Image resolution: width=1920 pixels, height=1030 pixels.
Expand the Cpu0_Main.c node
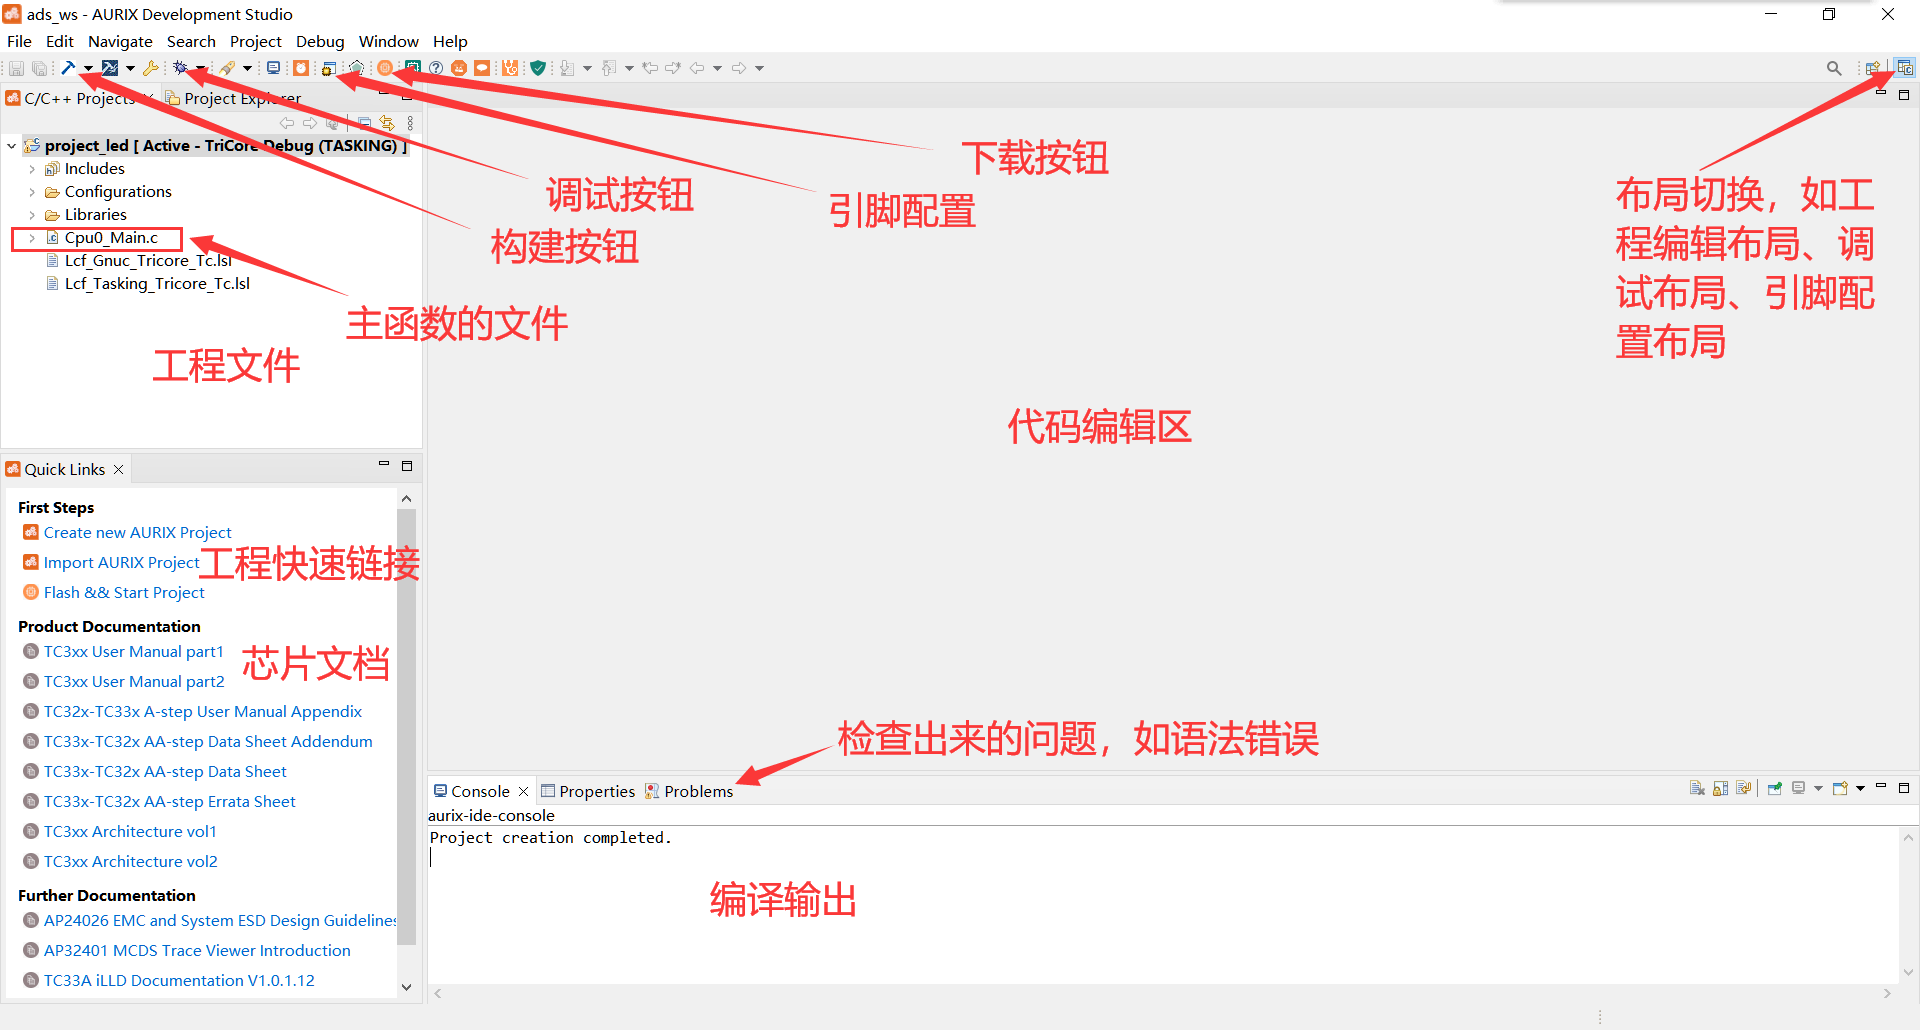point(32,238)
